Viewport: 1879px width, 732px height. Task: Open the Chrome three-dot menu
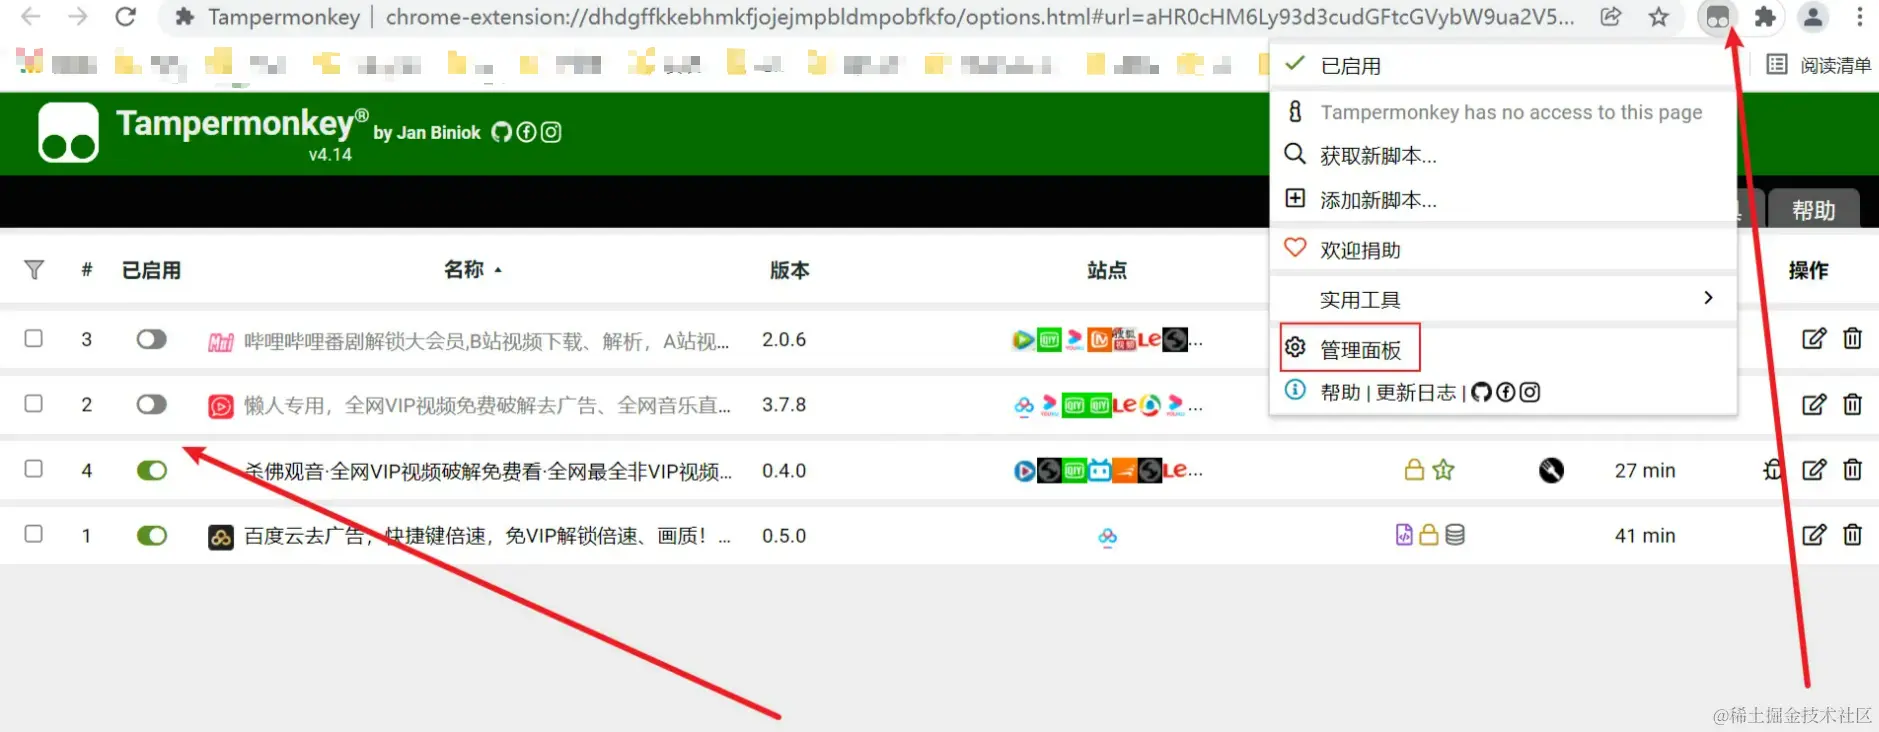(1859, 17)
